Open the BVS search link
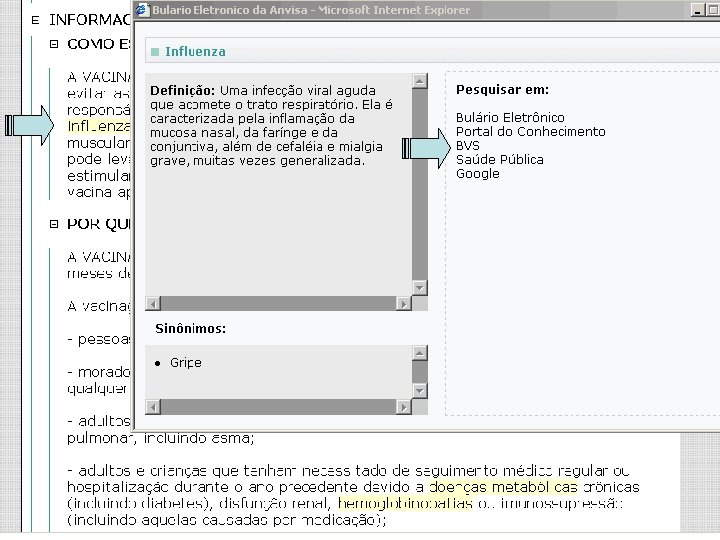Viewport: 720px width, 540px height. (x=467, y=146)
